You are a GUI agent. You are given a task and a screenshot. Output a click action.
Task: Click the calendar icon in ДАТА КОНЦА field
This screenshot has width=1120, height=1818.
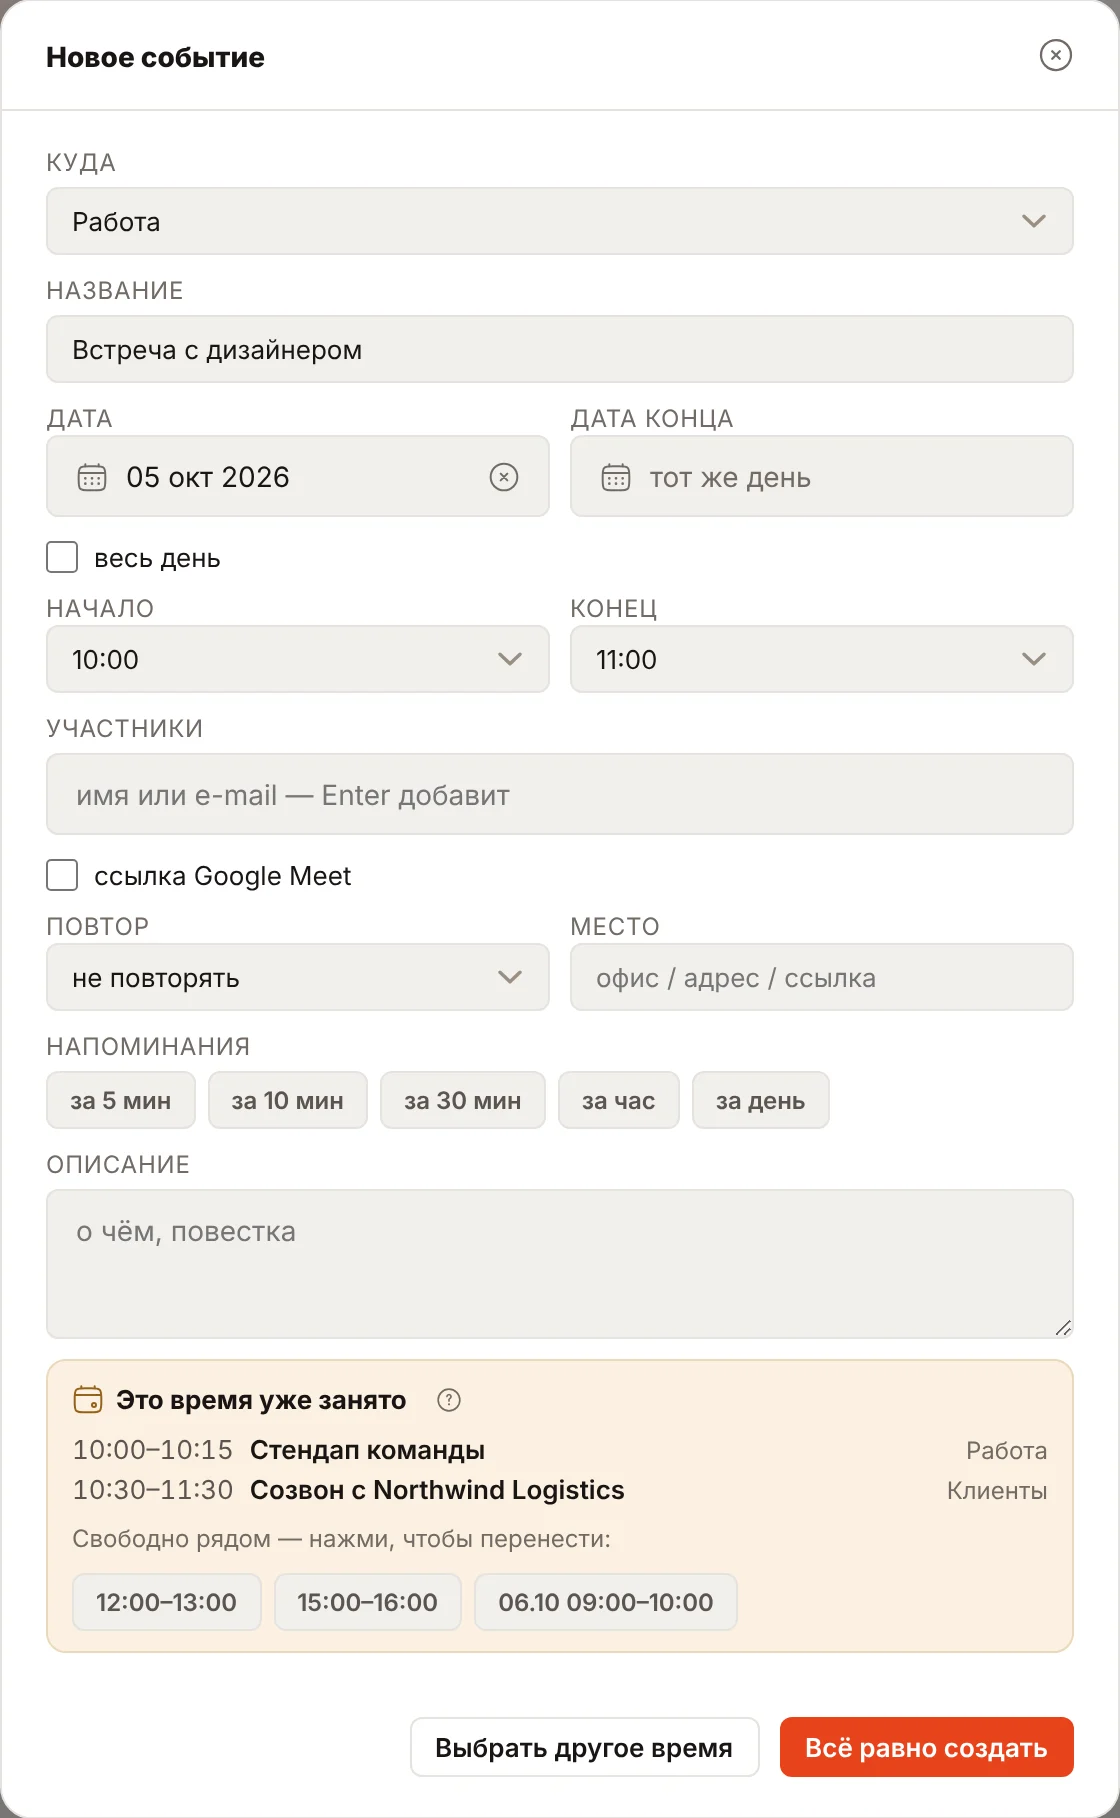(x=616, y=477)
